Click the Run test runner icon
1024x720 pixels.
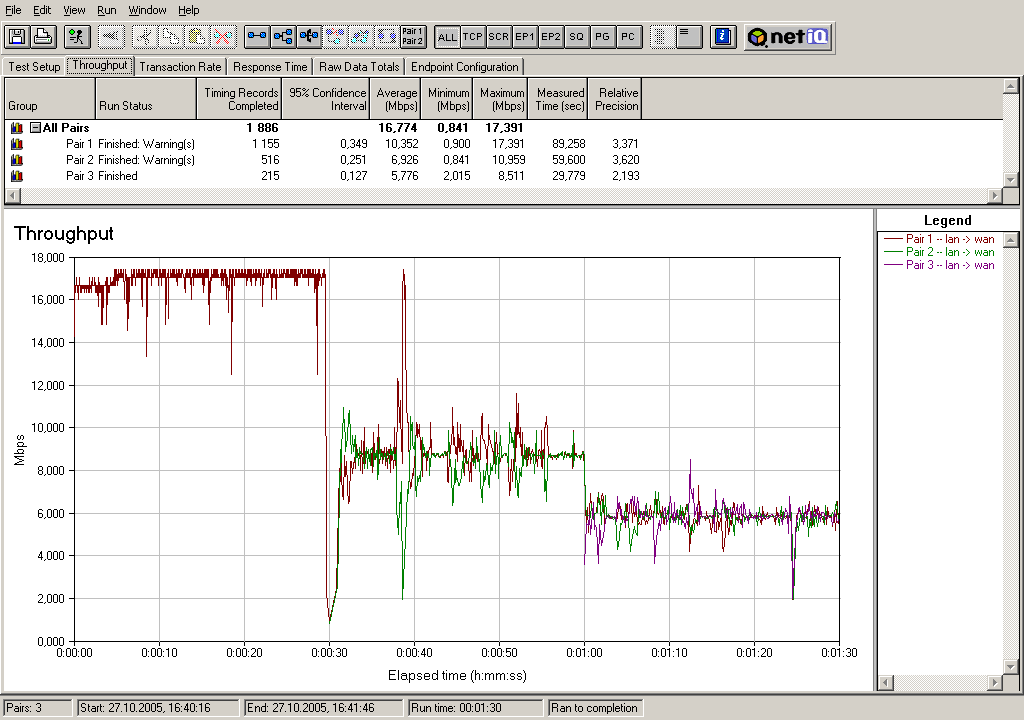click(x=76, y=37)
